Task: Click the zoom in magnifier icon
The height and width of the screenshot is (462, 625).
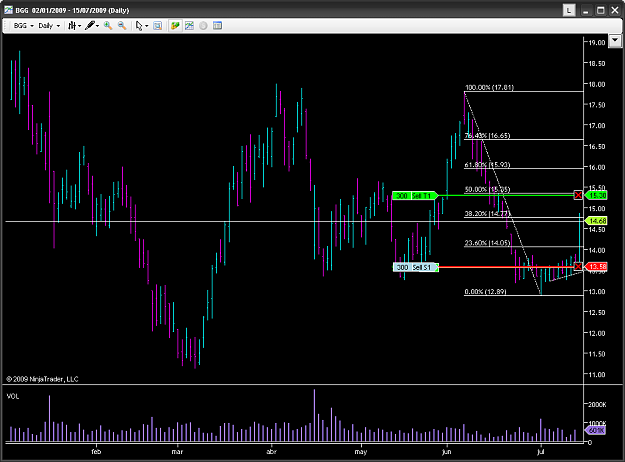Action: point(108,26)
